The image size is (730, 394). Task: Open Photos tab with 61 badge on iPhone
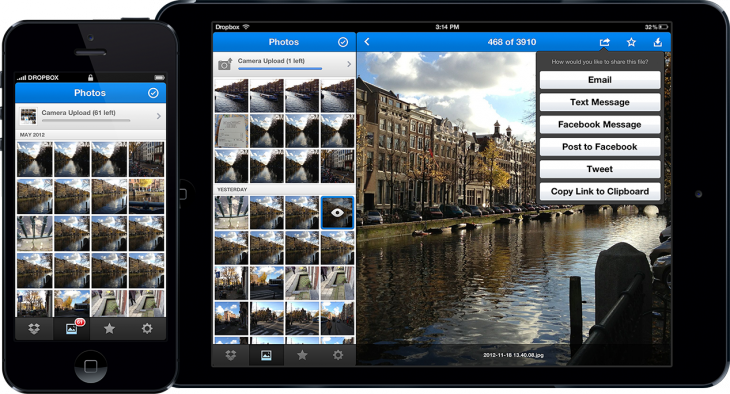tap(72, 329)
